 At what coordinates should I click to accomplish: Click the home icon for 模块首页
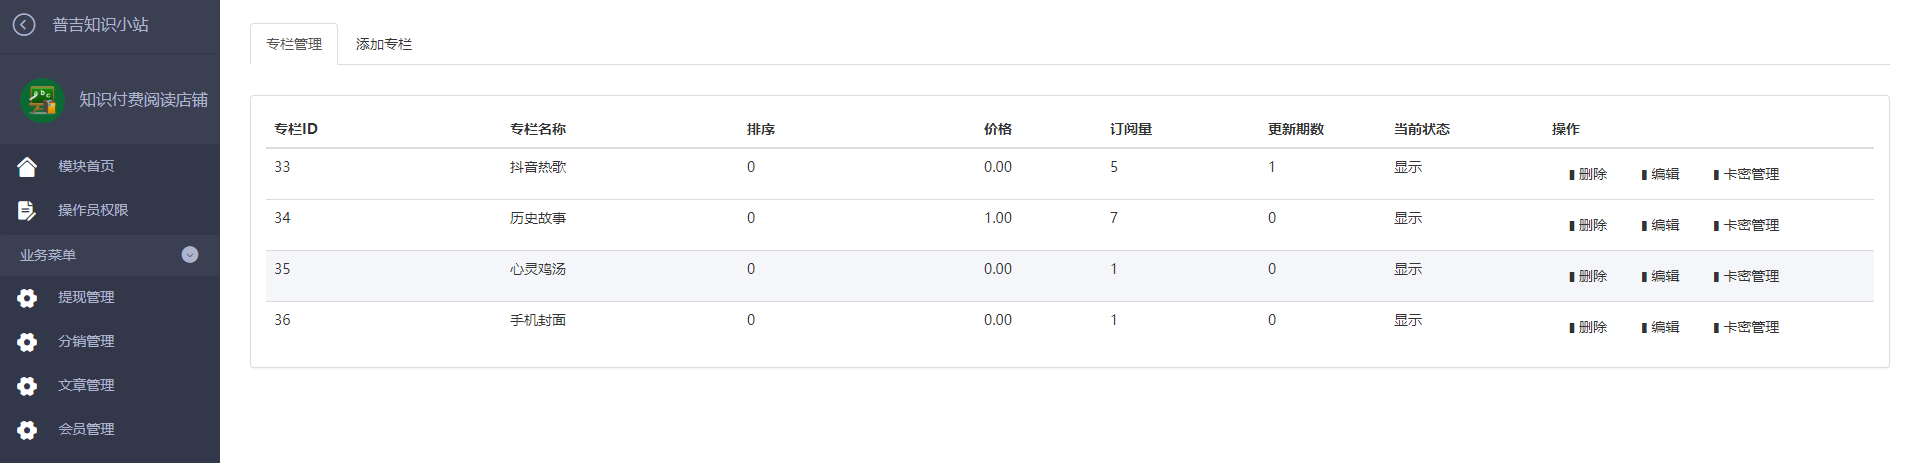pos(27,166)
